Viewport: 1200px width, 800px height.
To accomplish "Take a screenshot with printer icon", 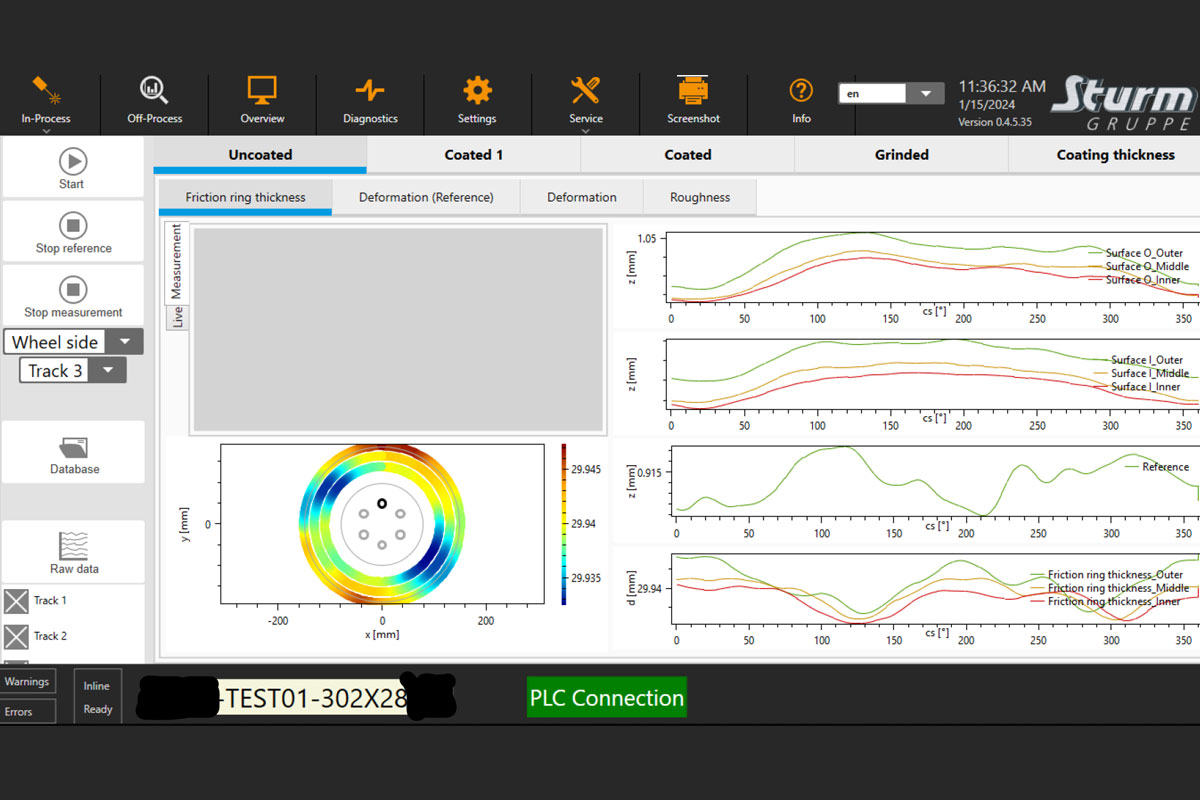I will 693,91.
